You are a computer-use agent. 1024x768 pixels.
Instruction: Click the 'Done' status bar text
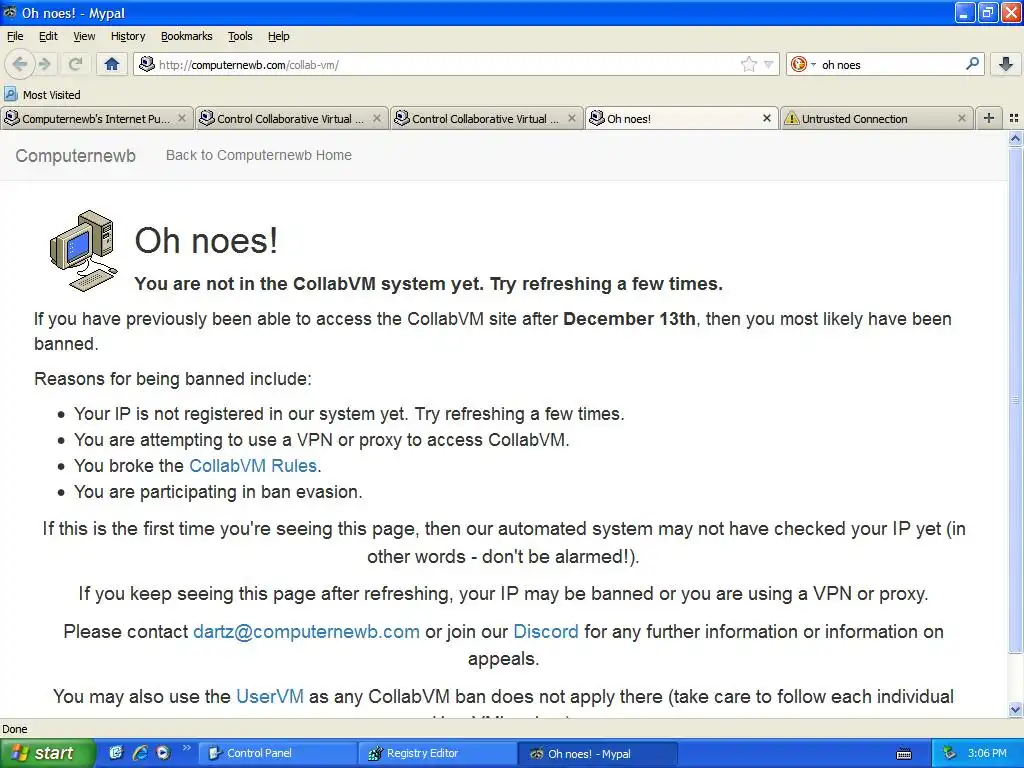[14, 729]
